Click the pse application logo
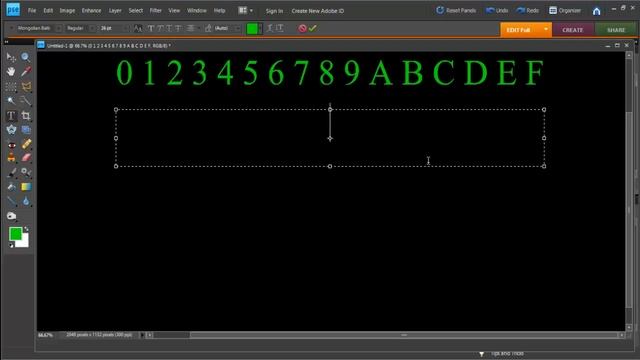640x360 pixels. (x=13, y=10)
